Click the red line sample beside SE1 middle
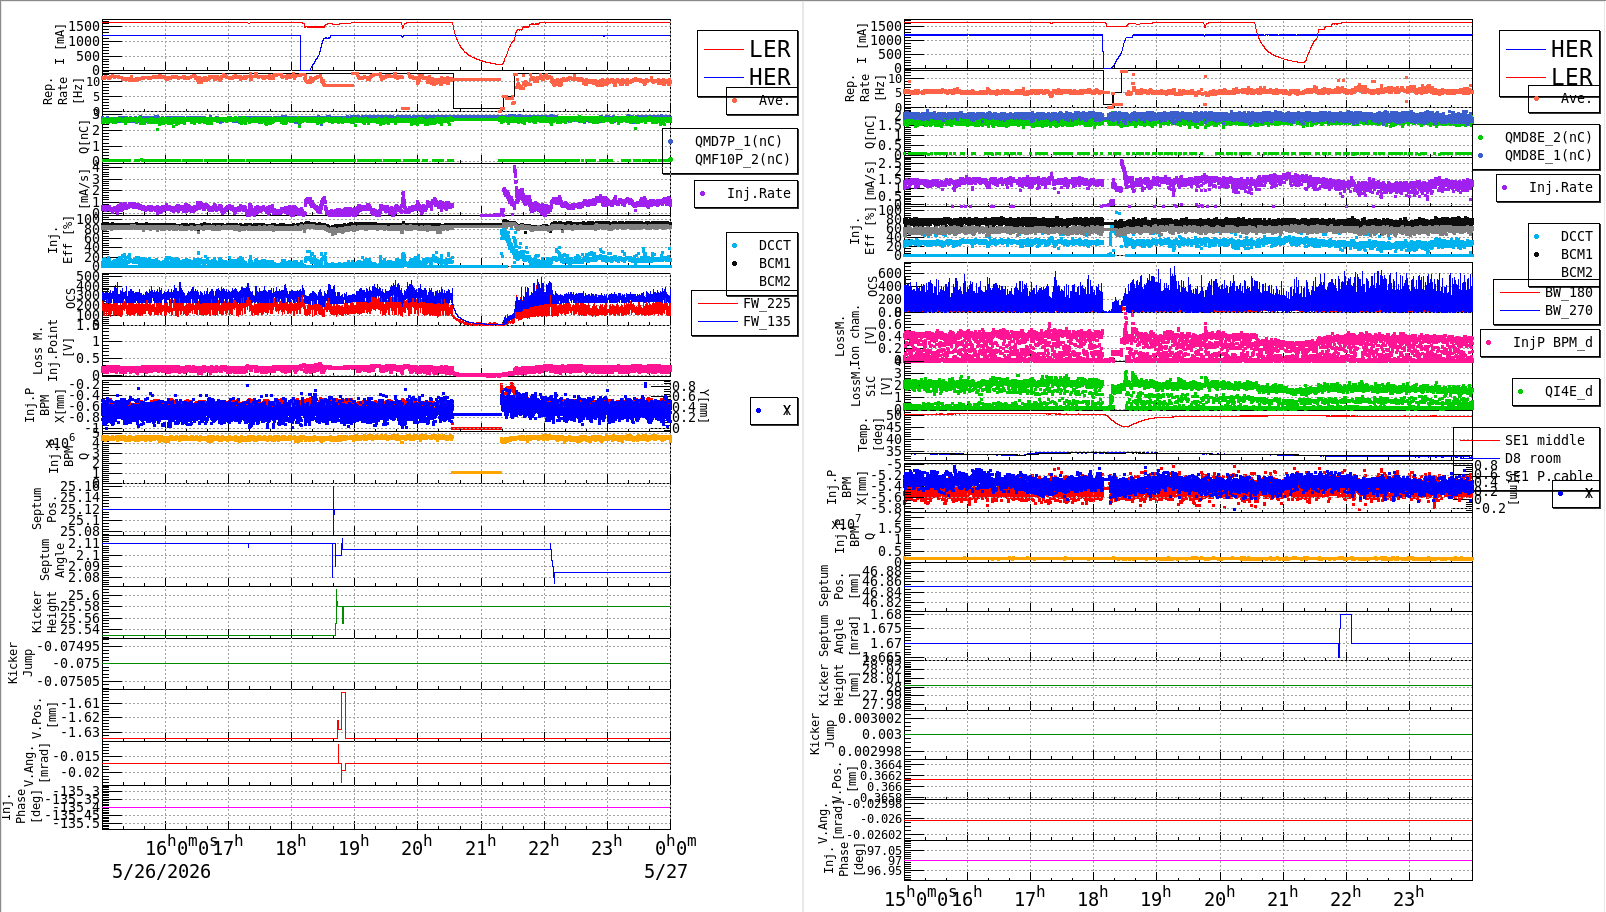This screenshot has height=912, width=1606. pos(1479,440)
